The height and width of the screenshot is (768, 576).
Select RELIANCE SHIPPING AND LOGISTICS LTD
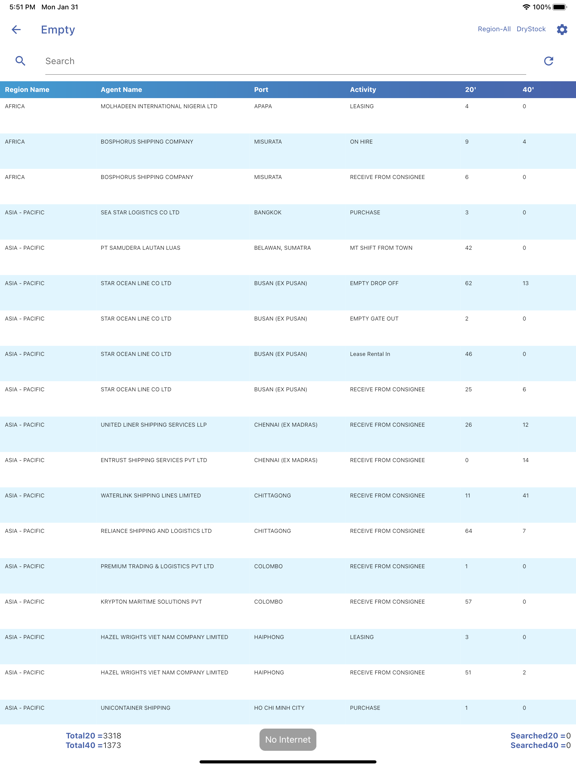click(x=156, y=531)
